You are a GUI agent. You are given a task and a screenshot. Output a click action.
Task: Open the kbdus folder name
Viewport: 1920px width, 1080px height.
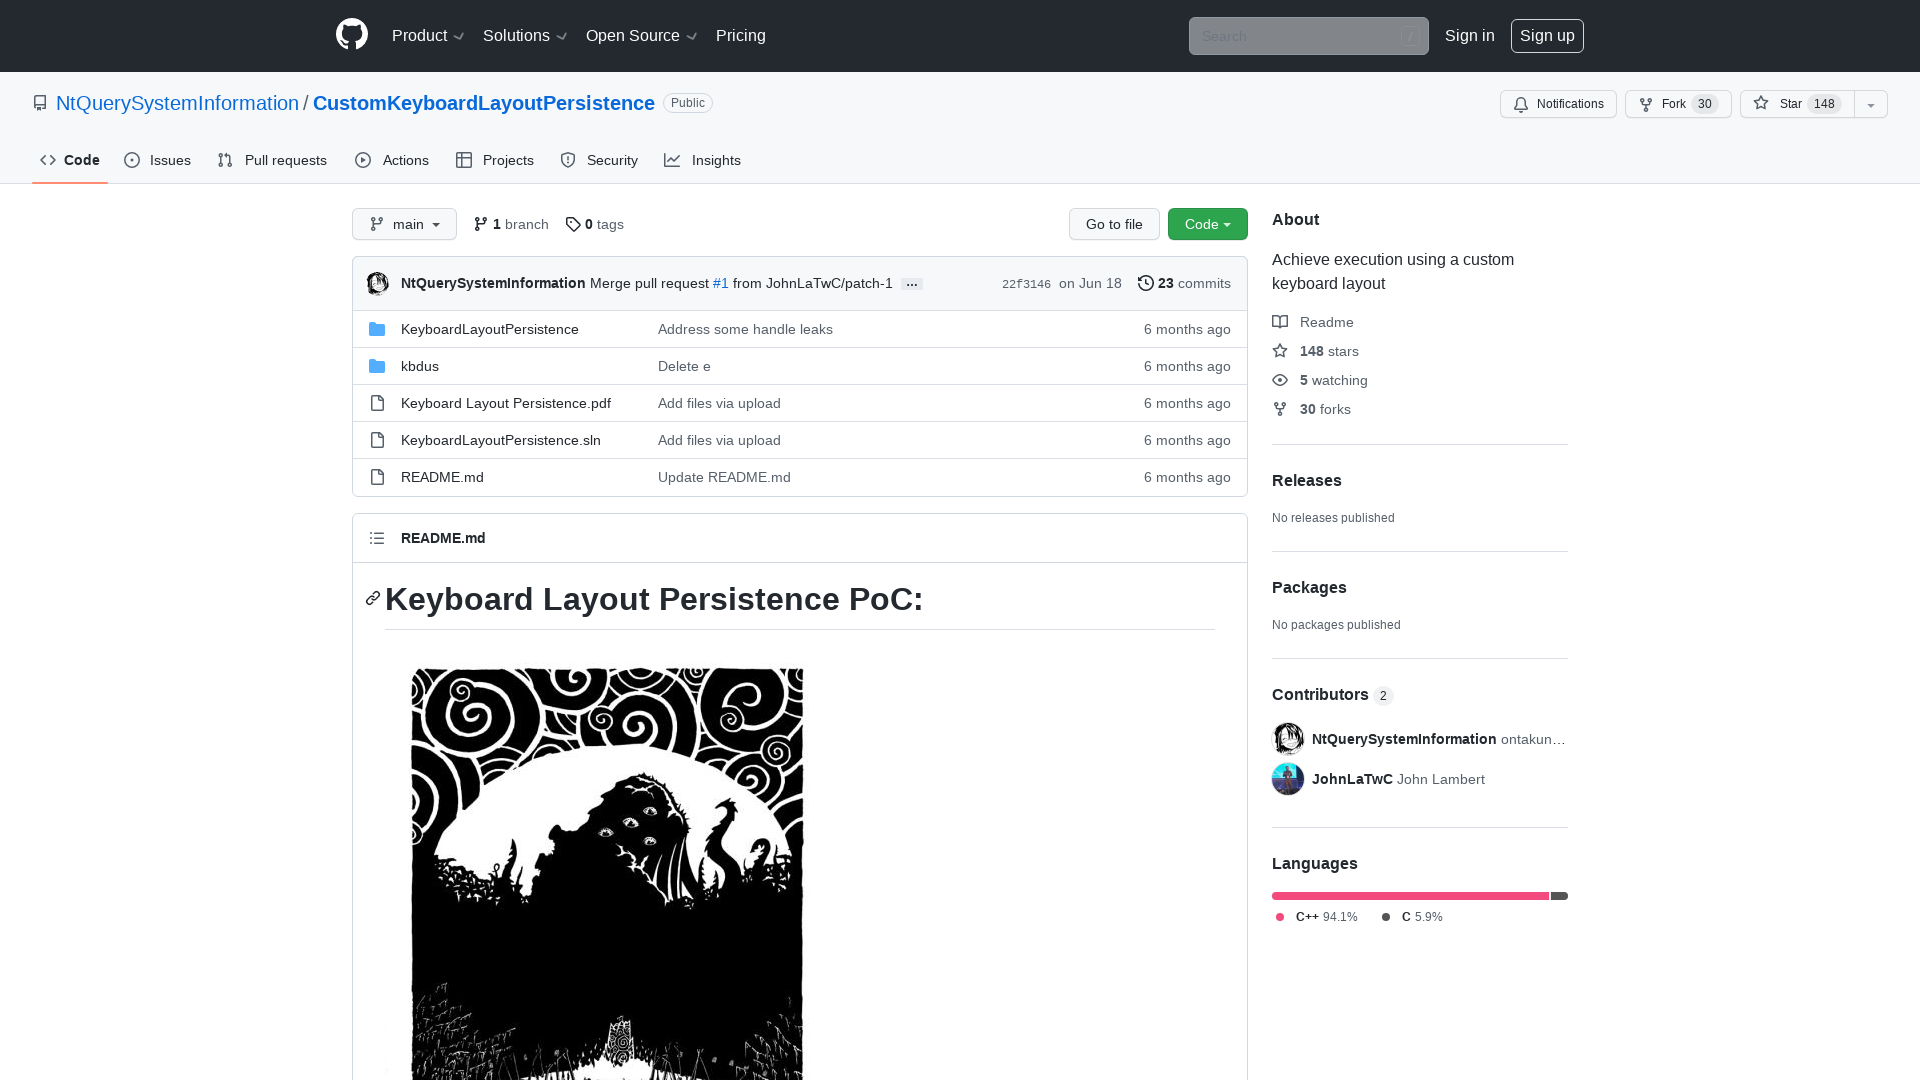point(420,366)
